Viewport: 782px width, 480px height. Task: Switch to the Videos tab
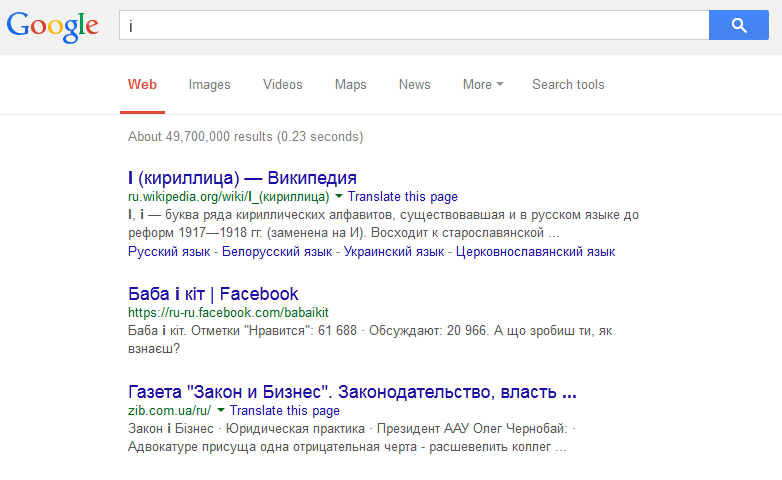pos(282,85)
